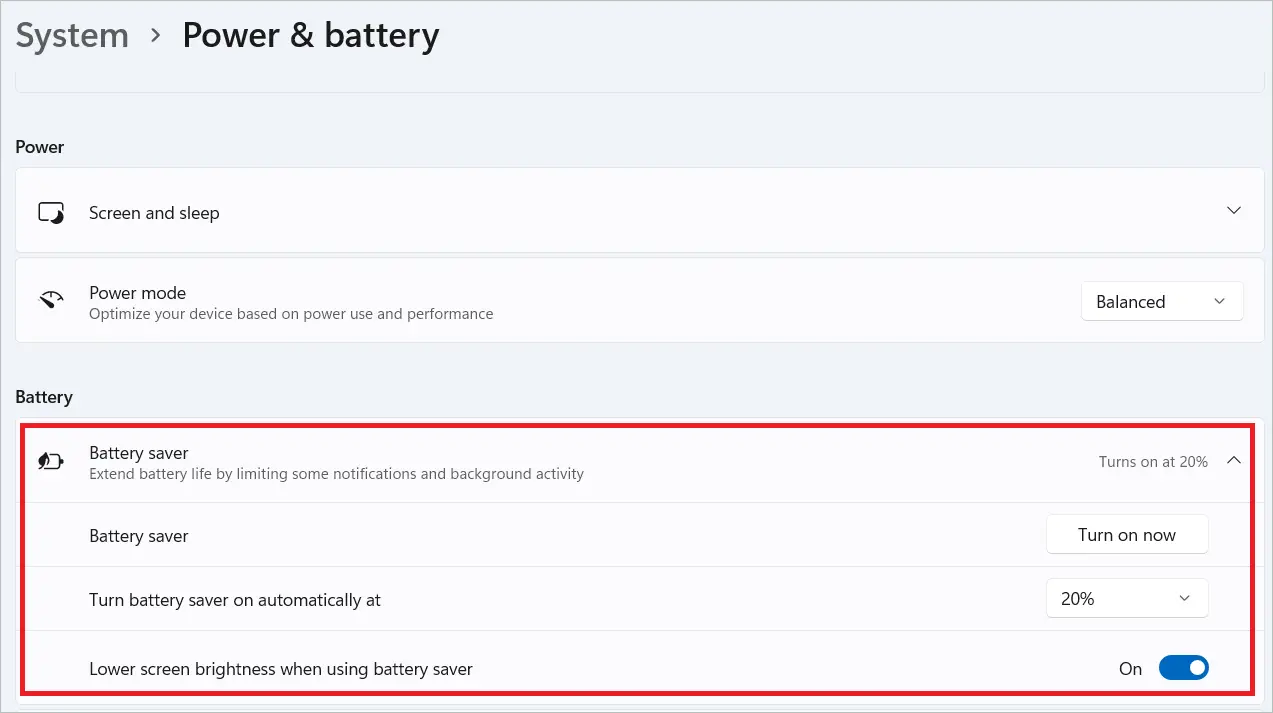The image size is (1273, 713).
Task: Turn on battery saver now
Action: [x=1127, y=534]
